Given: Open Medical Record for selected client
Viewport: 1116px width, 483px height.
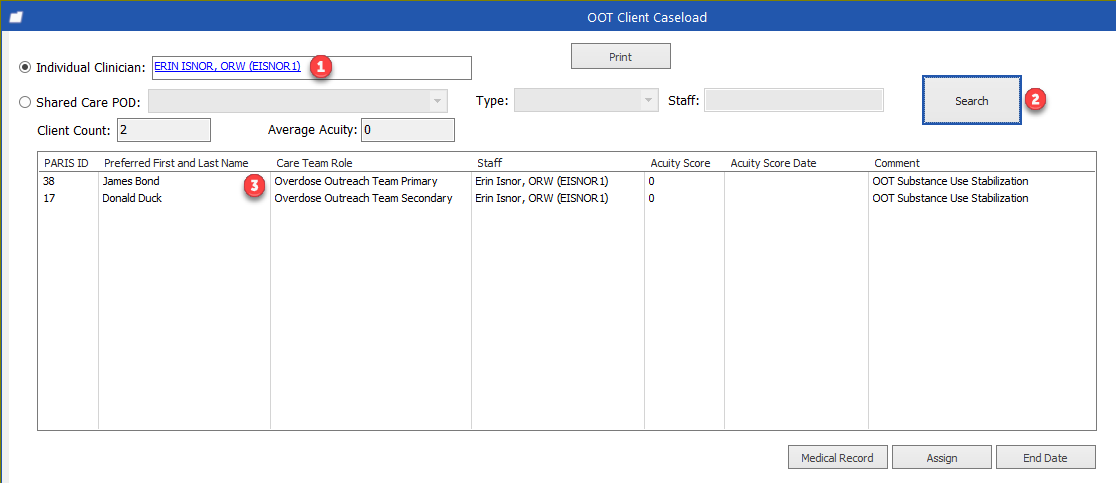Looking at the screenshot, I should [837, 458].
